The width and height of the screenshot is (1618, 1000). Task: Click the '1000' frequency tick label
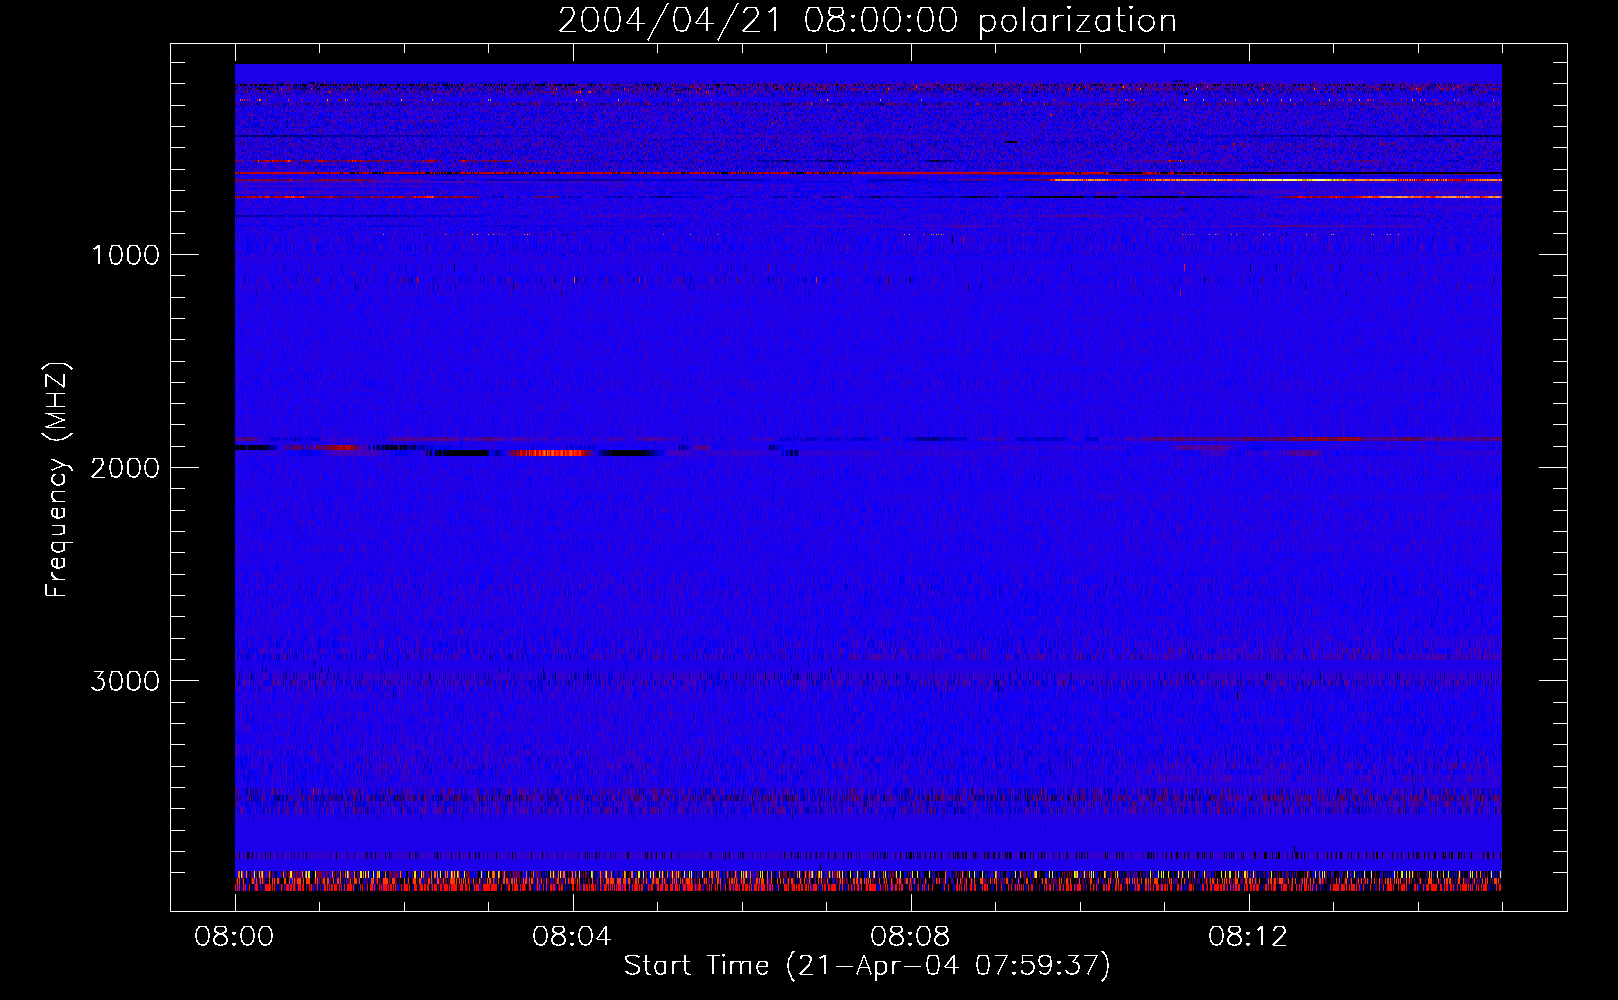[125, 255]
